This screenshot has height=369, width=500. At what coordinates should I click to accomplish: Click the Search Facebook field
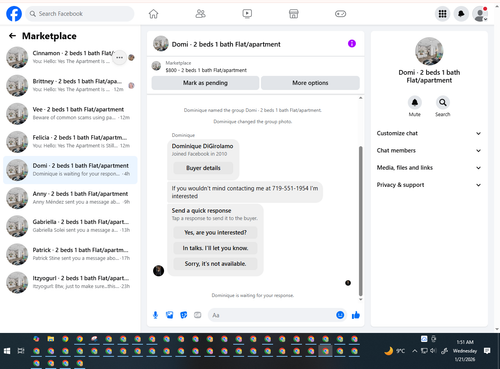(x=80, y=14)
